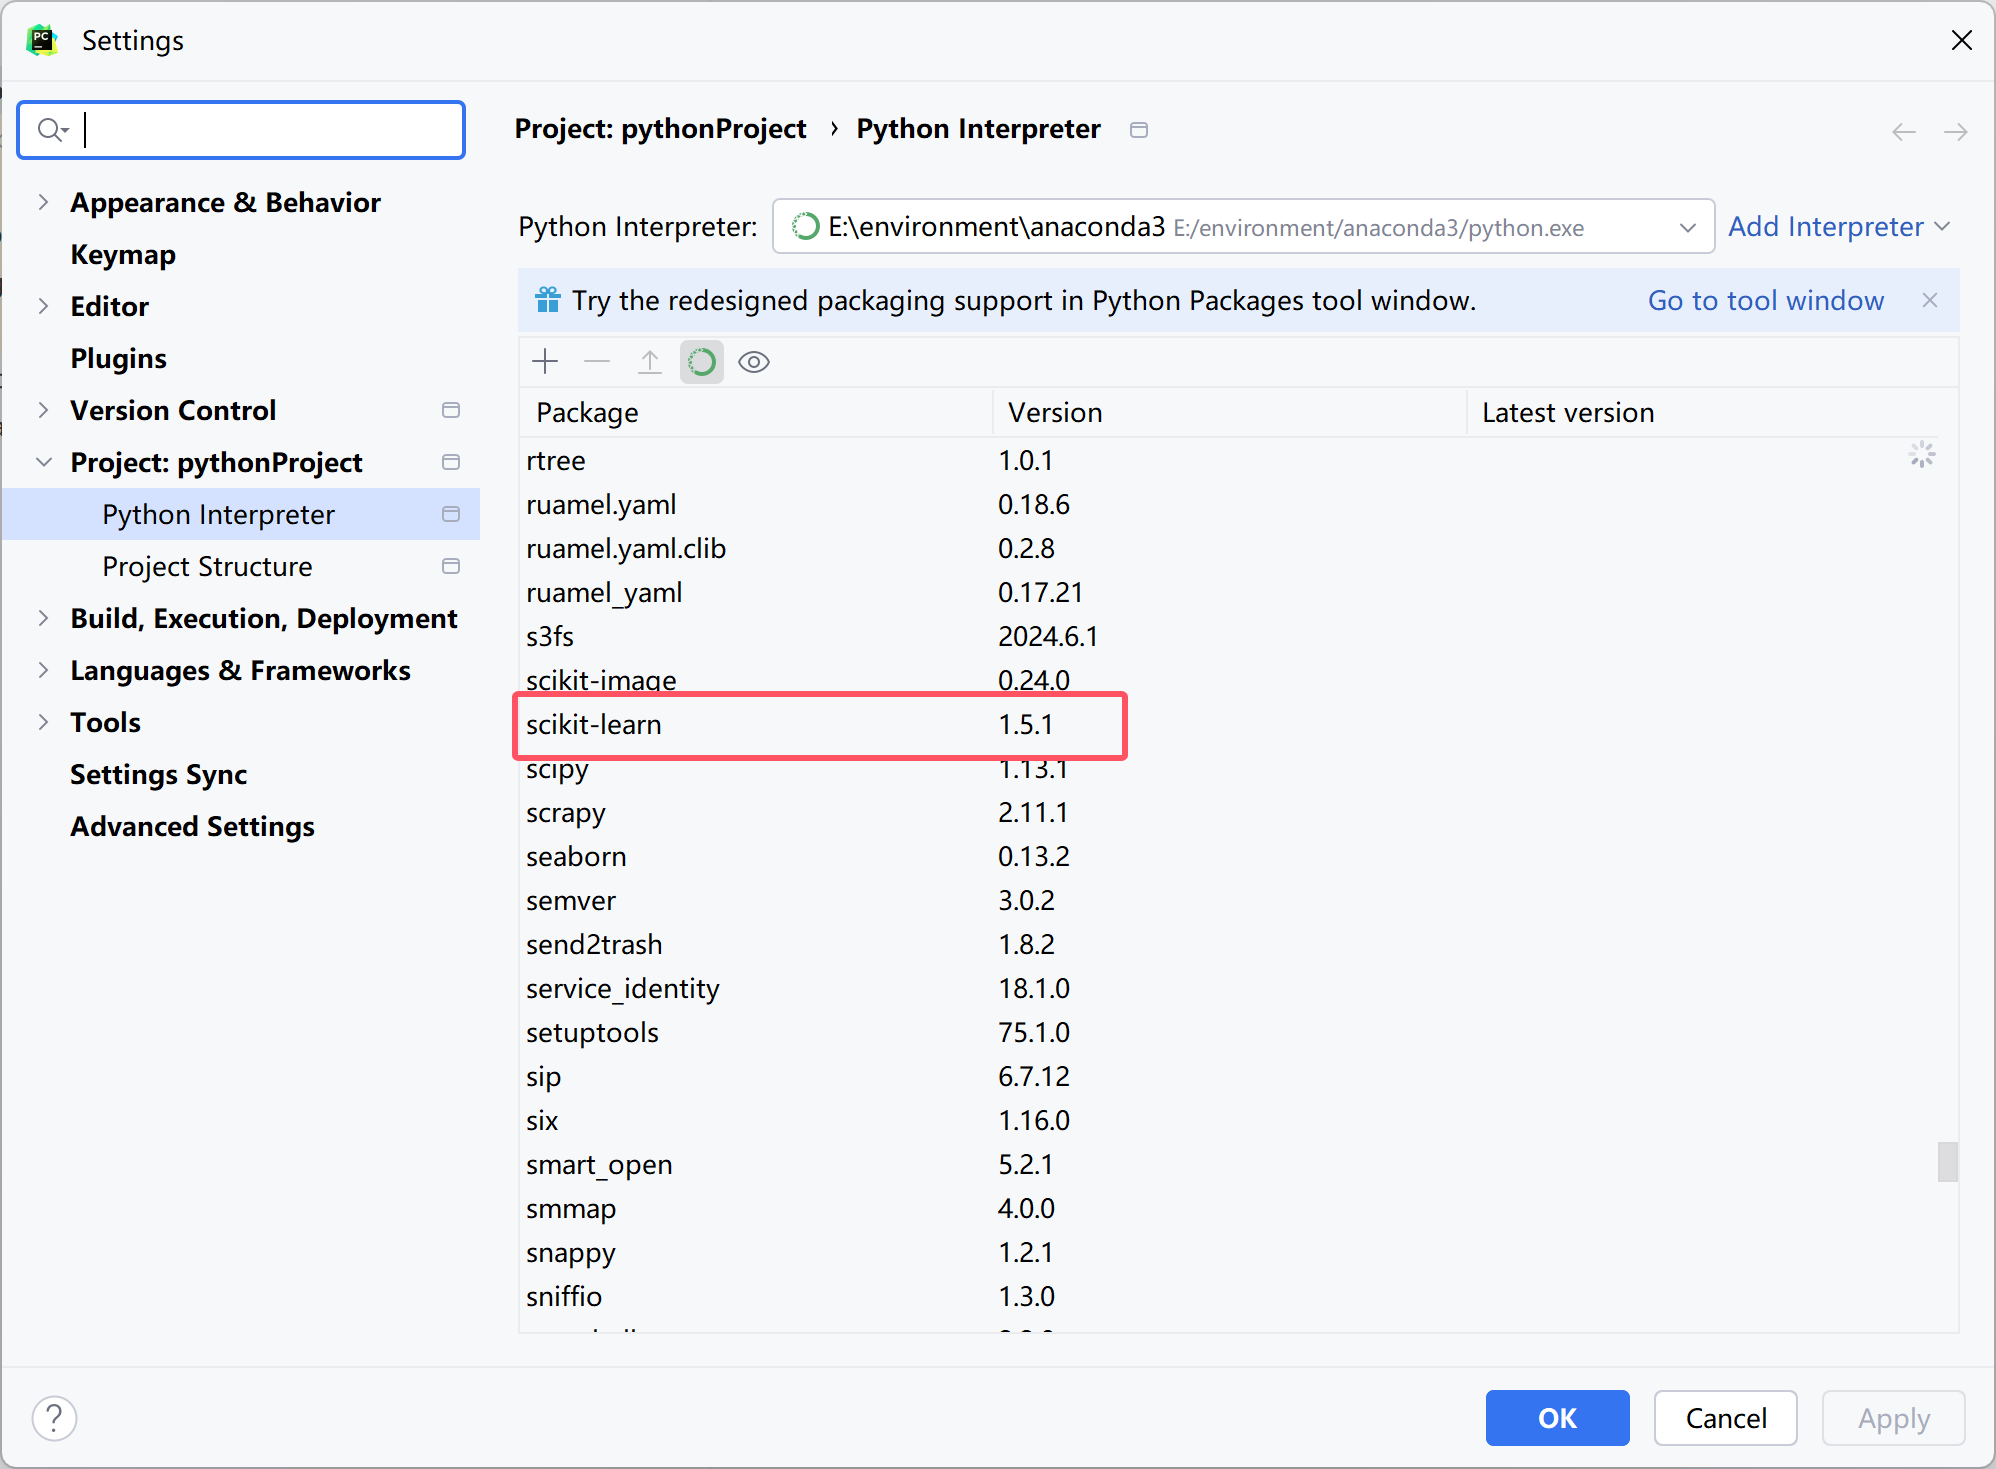
Task: Open the Add Interpreter dropdown
Action: tap(1840, 227)
